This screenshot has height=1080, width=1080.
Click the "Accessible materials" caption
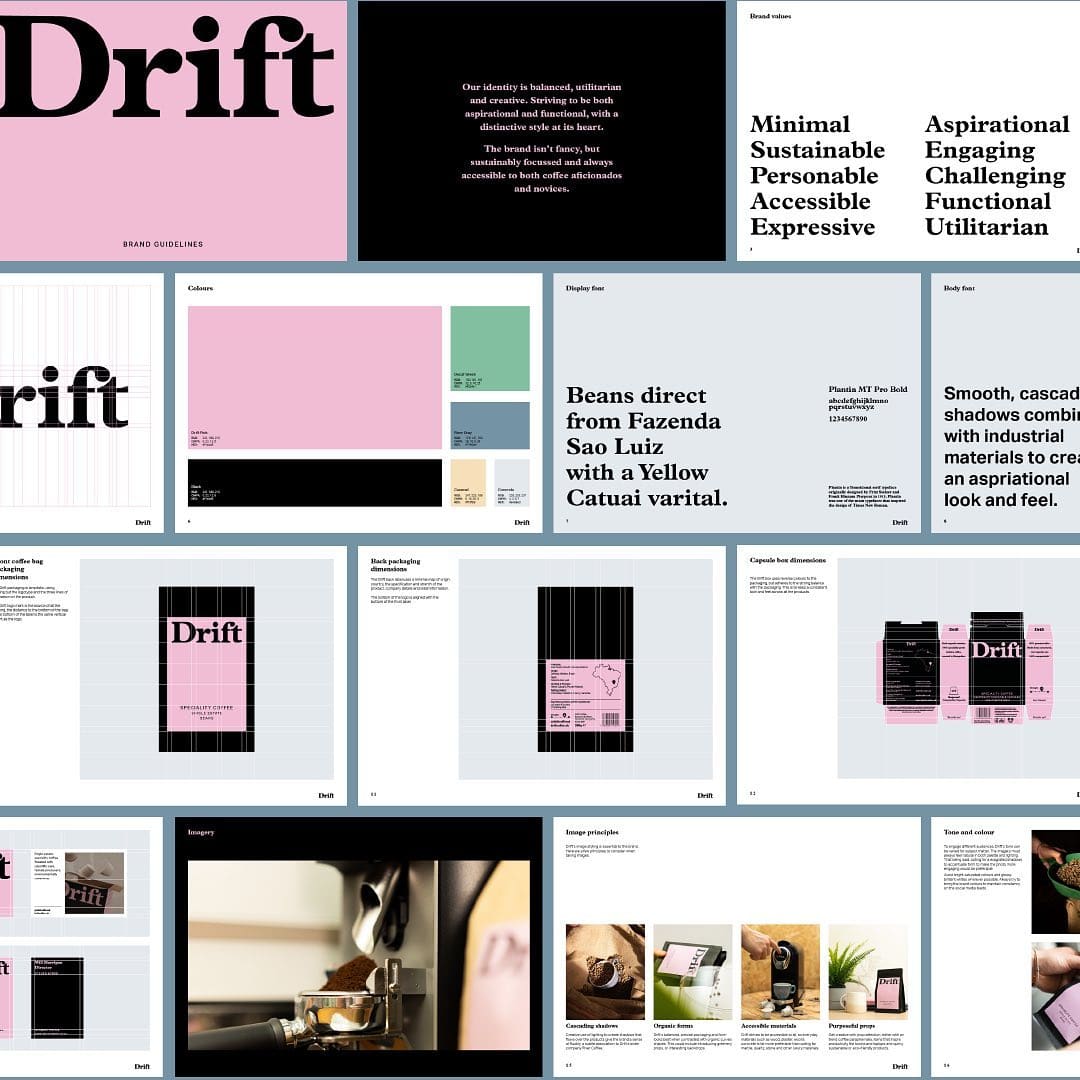tap(769, 1026)
